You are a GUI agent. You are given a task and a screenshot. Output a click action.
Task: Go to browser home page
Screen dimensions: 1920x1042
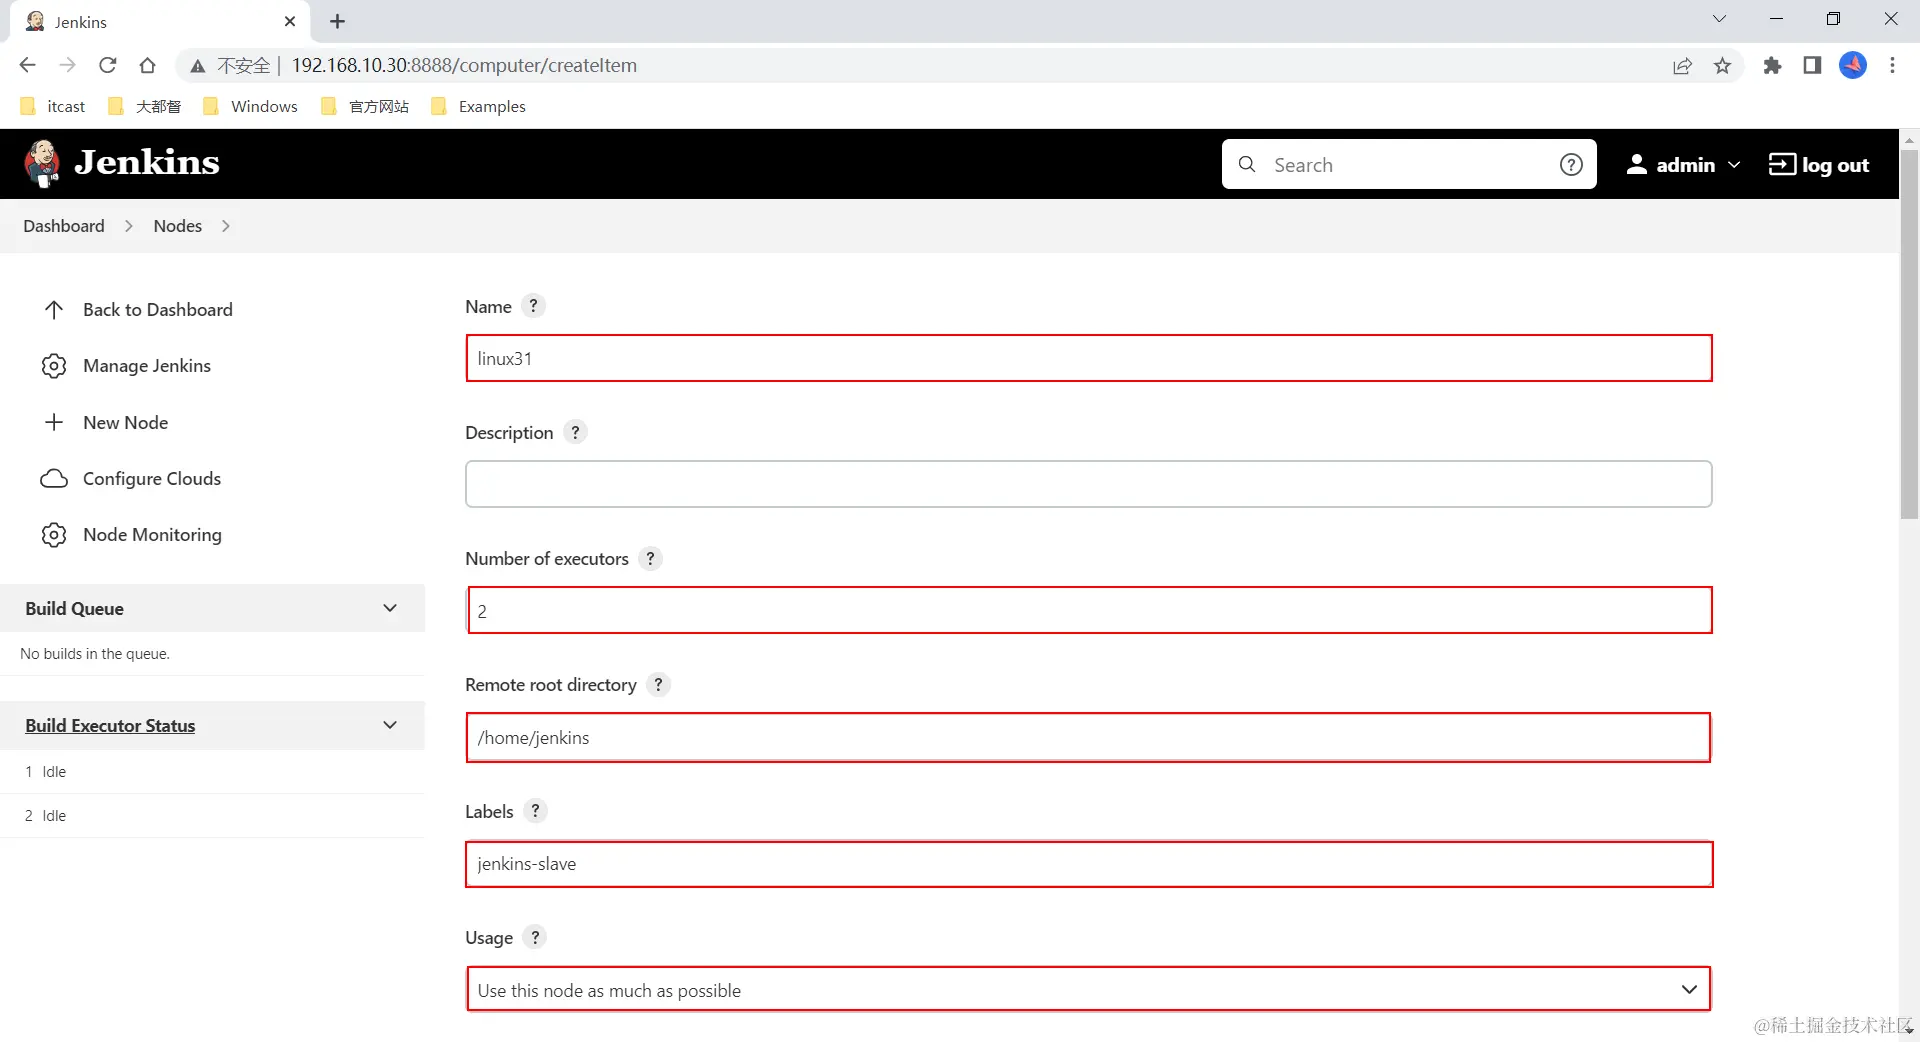pyautogui.click(x=147, y=65)
